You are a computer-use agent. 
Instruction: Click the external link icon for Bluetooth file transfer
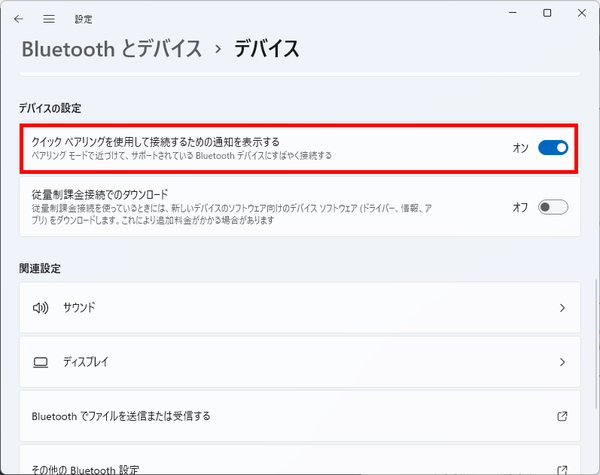pyautogui.click(x=562, y=416)
